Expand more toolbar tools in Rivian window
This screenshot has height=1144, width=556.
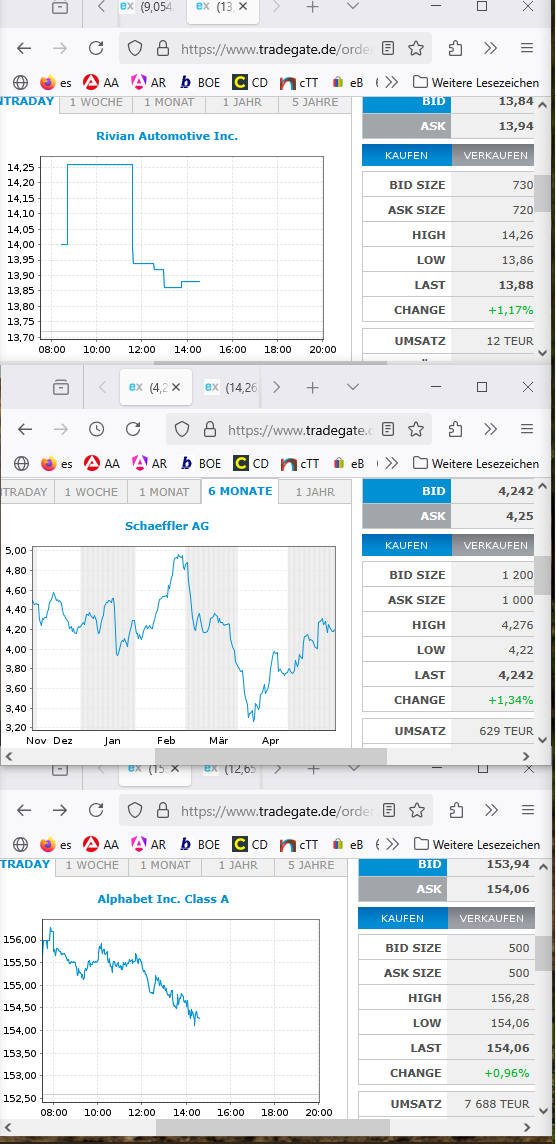(x=491, y=49)
